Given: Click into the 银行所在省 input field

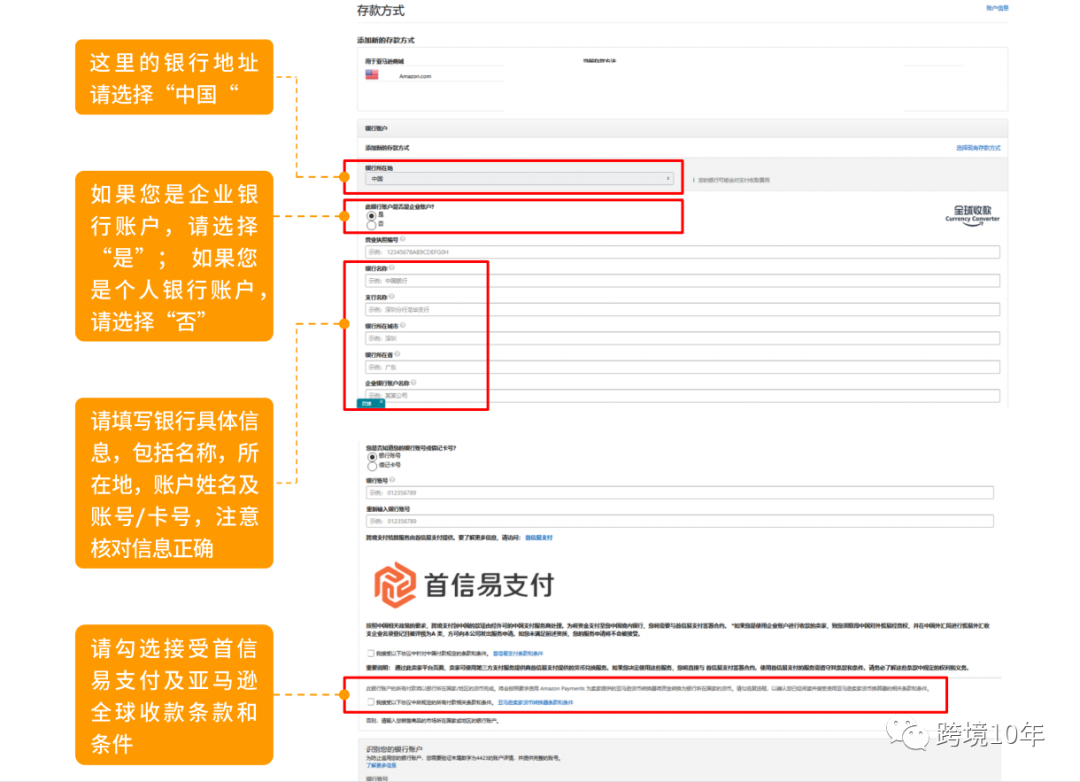Looking at the screenshot, I should tap(682, 367).
